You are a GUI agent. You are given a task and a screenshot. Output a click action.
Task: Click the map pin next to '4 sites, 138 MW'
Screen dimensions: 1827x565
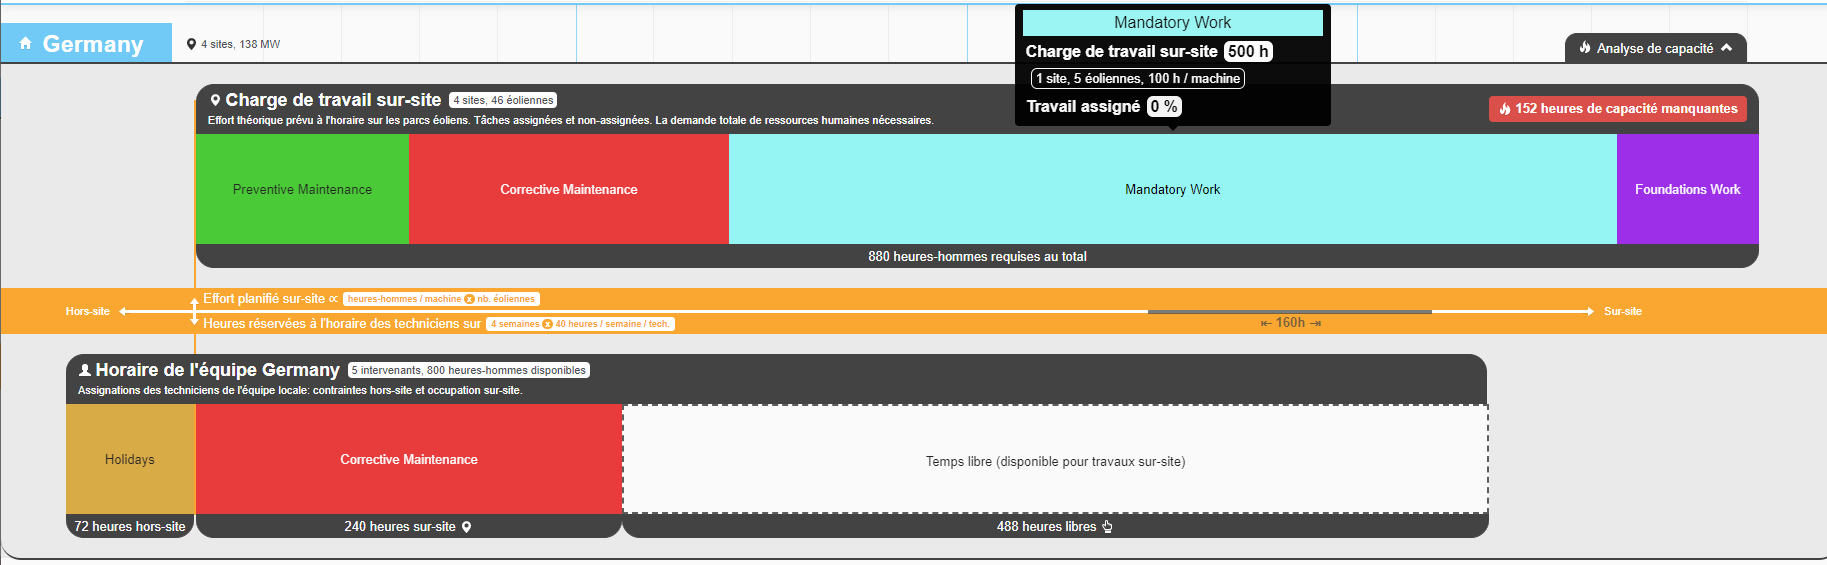click(191, 44)
